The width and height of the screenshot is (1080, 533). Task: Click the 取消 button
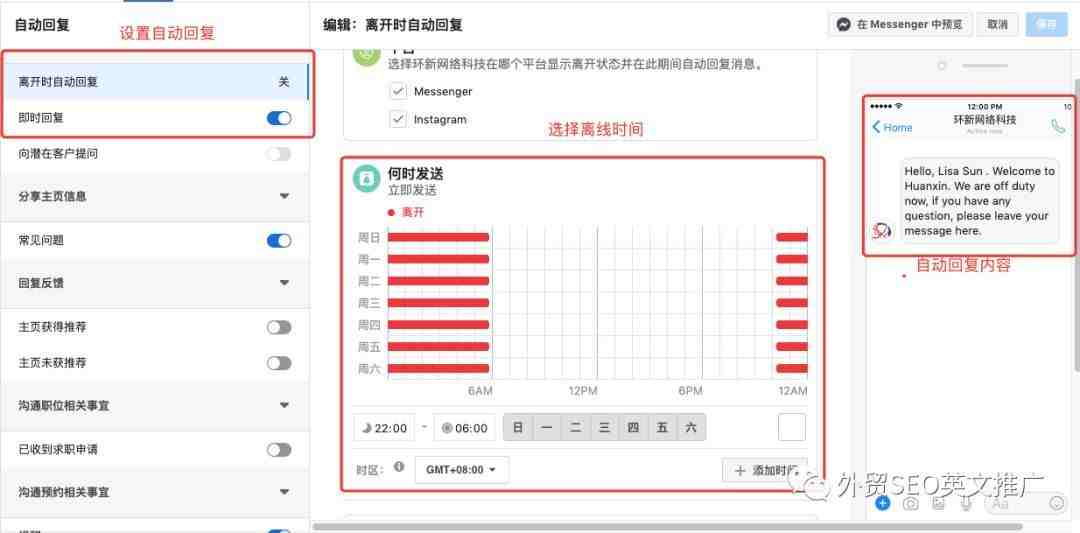point(997,25)
